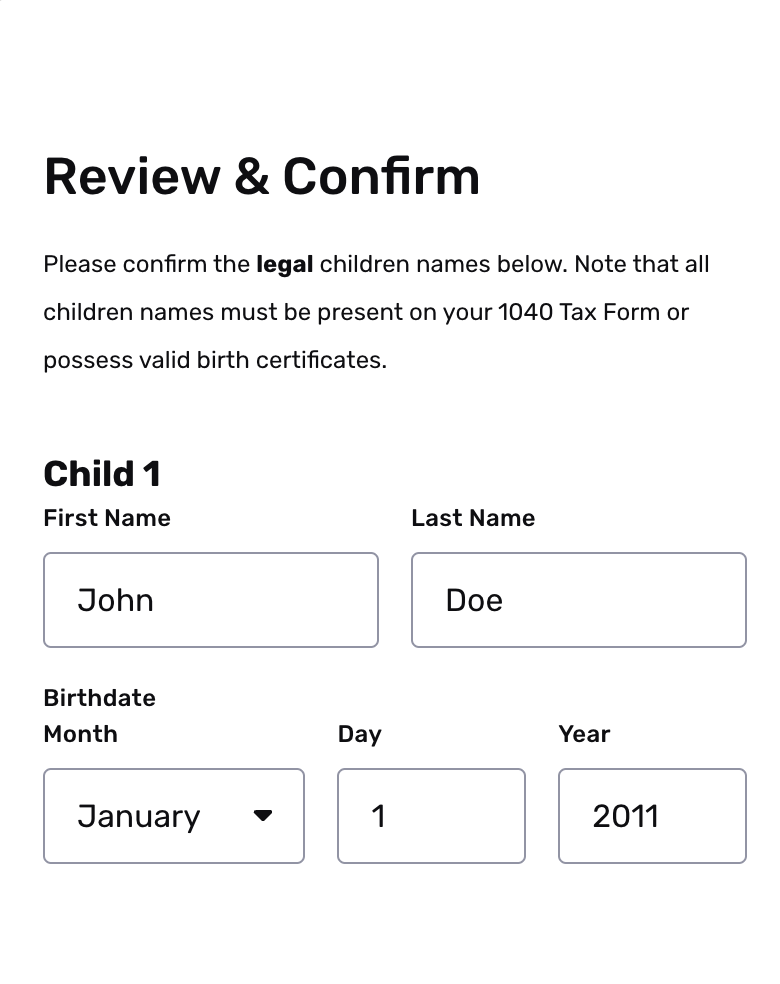Click the Year label
The image size is (780, 984).
[584, 734]
